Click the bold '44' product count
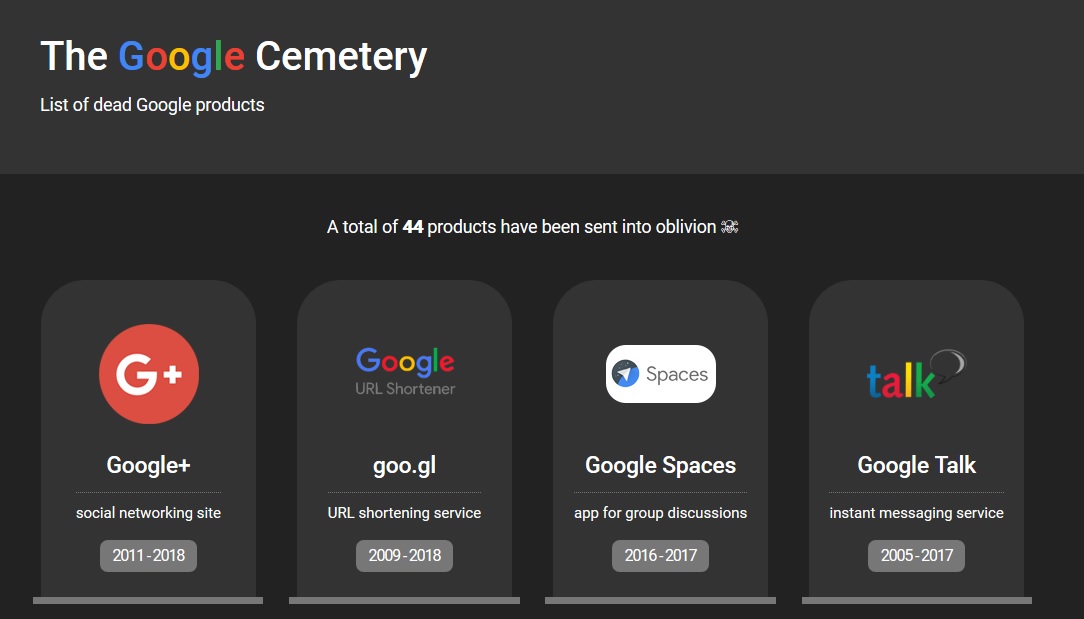The image size is (1084, 619). pyautogui.click(x=413, y=227)
